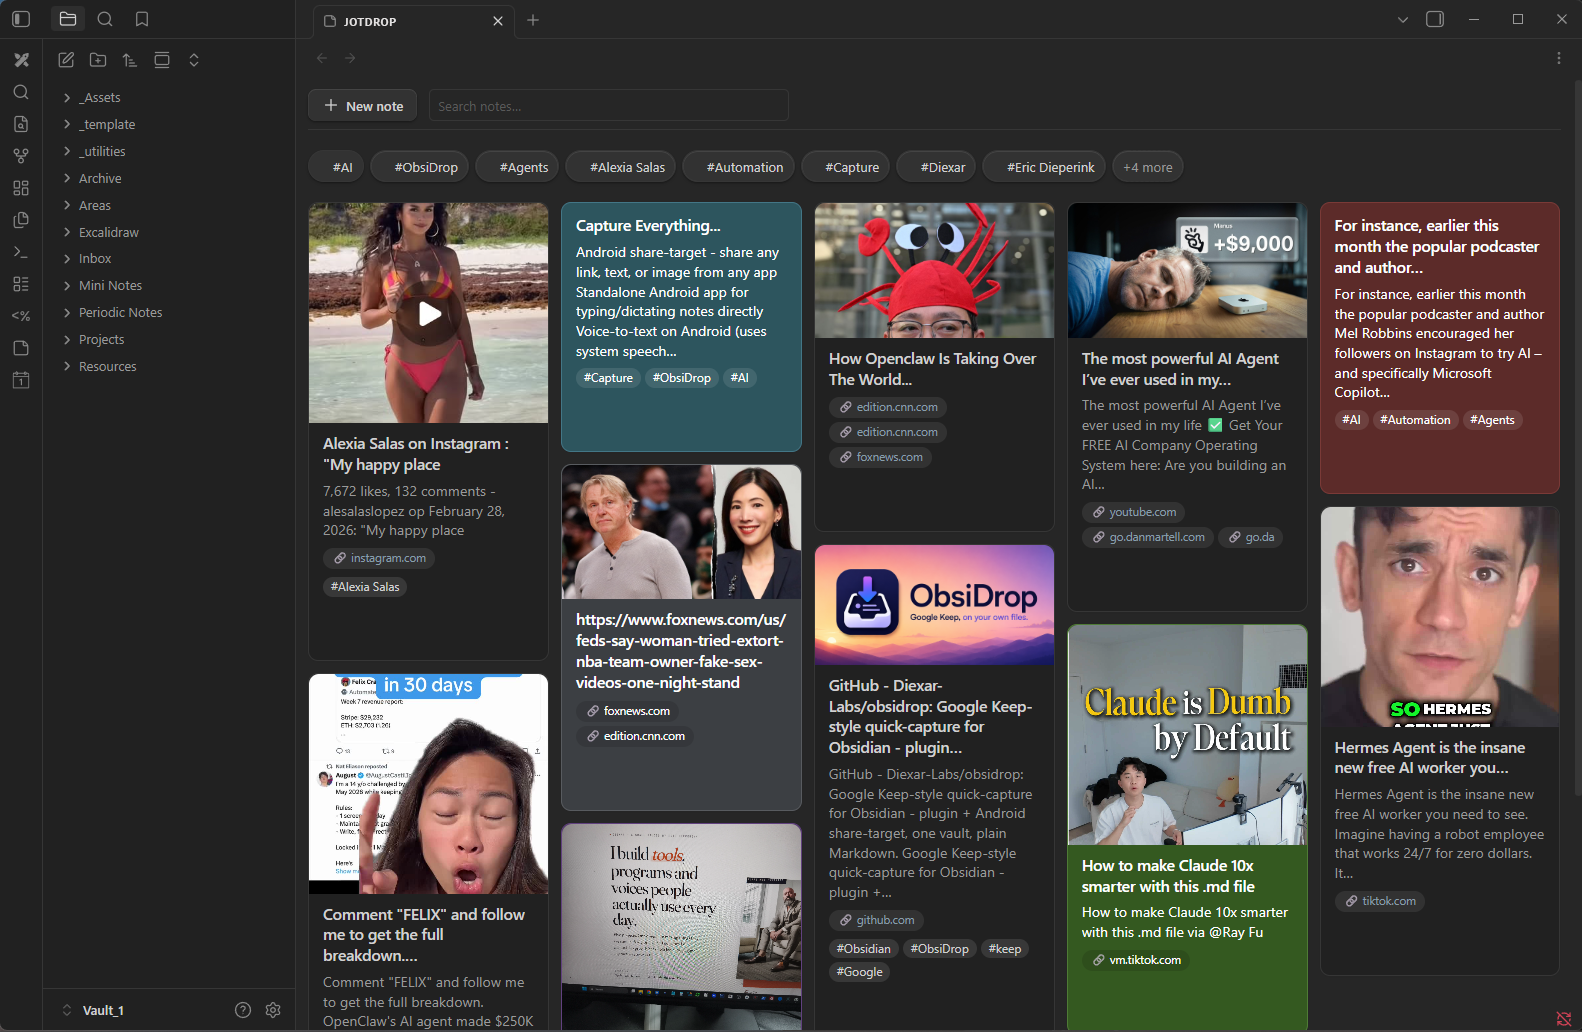Close the JOTDROP tab
Viewport: 1582px width, 1032px height.
498,21
